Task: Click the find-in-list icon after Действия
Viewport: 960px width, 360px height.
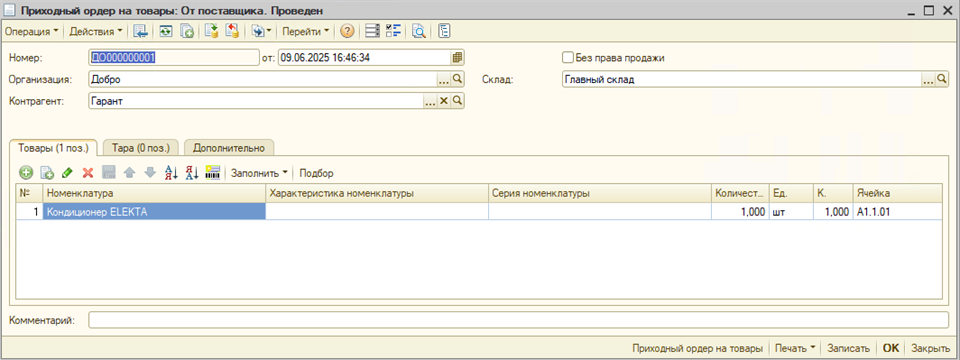Action: (140, 31)
